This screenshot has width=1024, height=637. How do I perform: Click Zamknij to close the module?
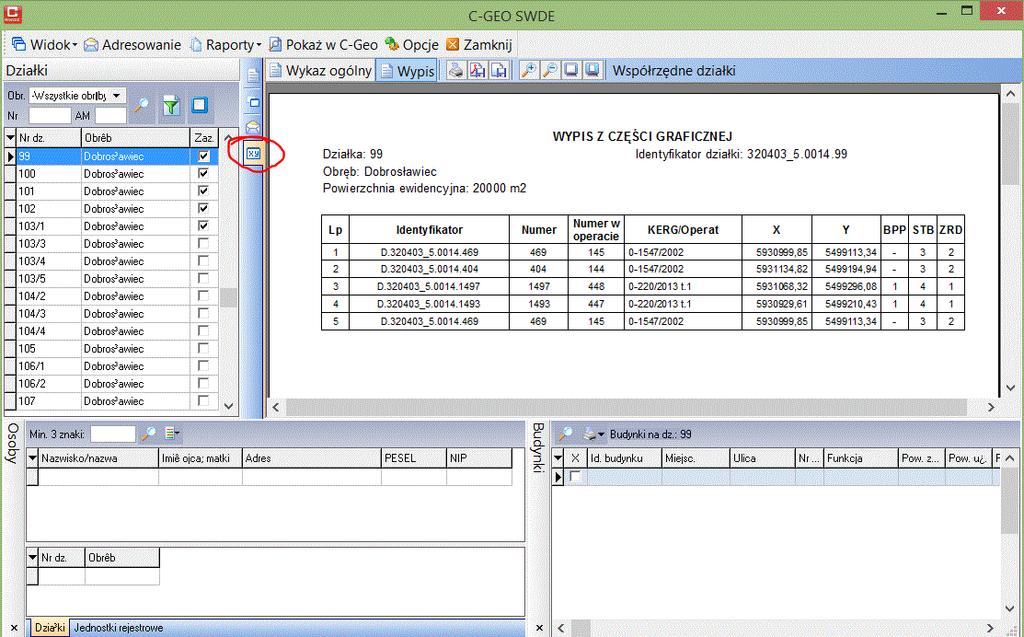click(x=479, y=44)
